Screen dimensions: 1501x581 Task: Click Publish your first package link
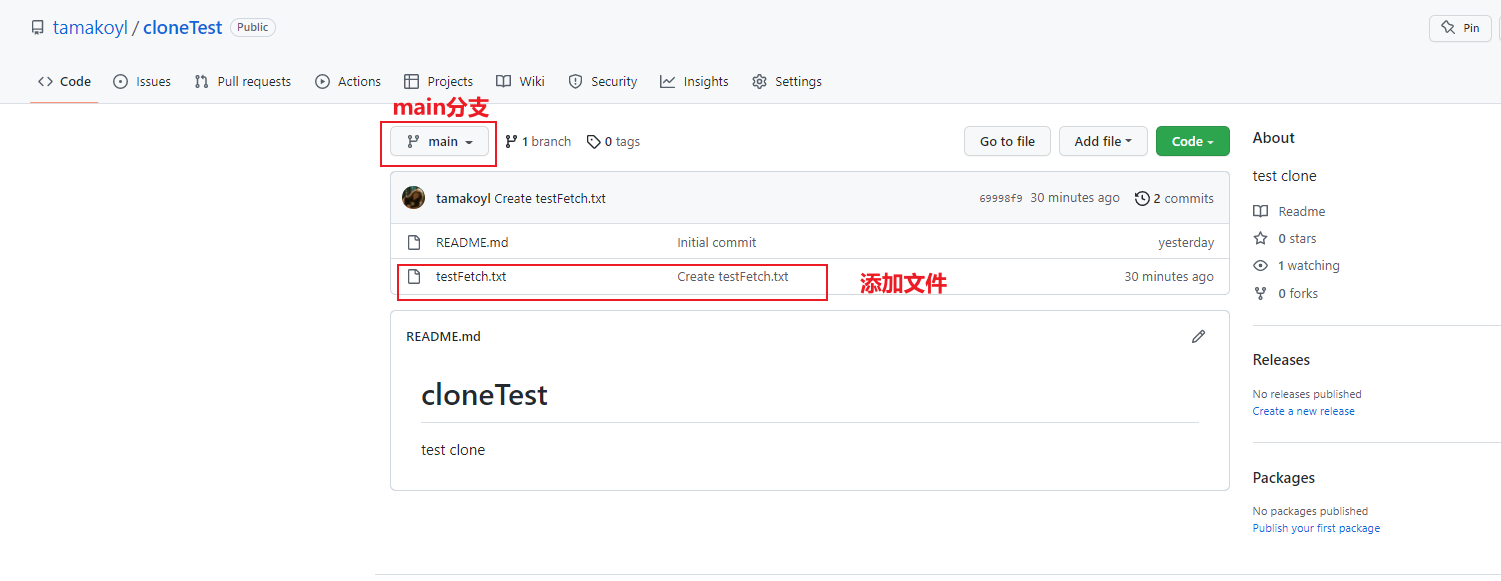pyautogui.click(x=1316, y=529)
